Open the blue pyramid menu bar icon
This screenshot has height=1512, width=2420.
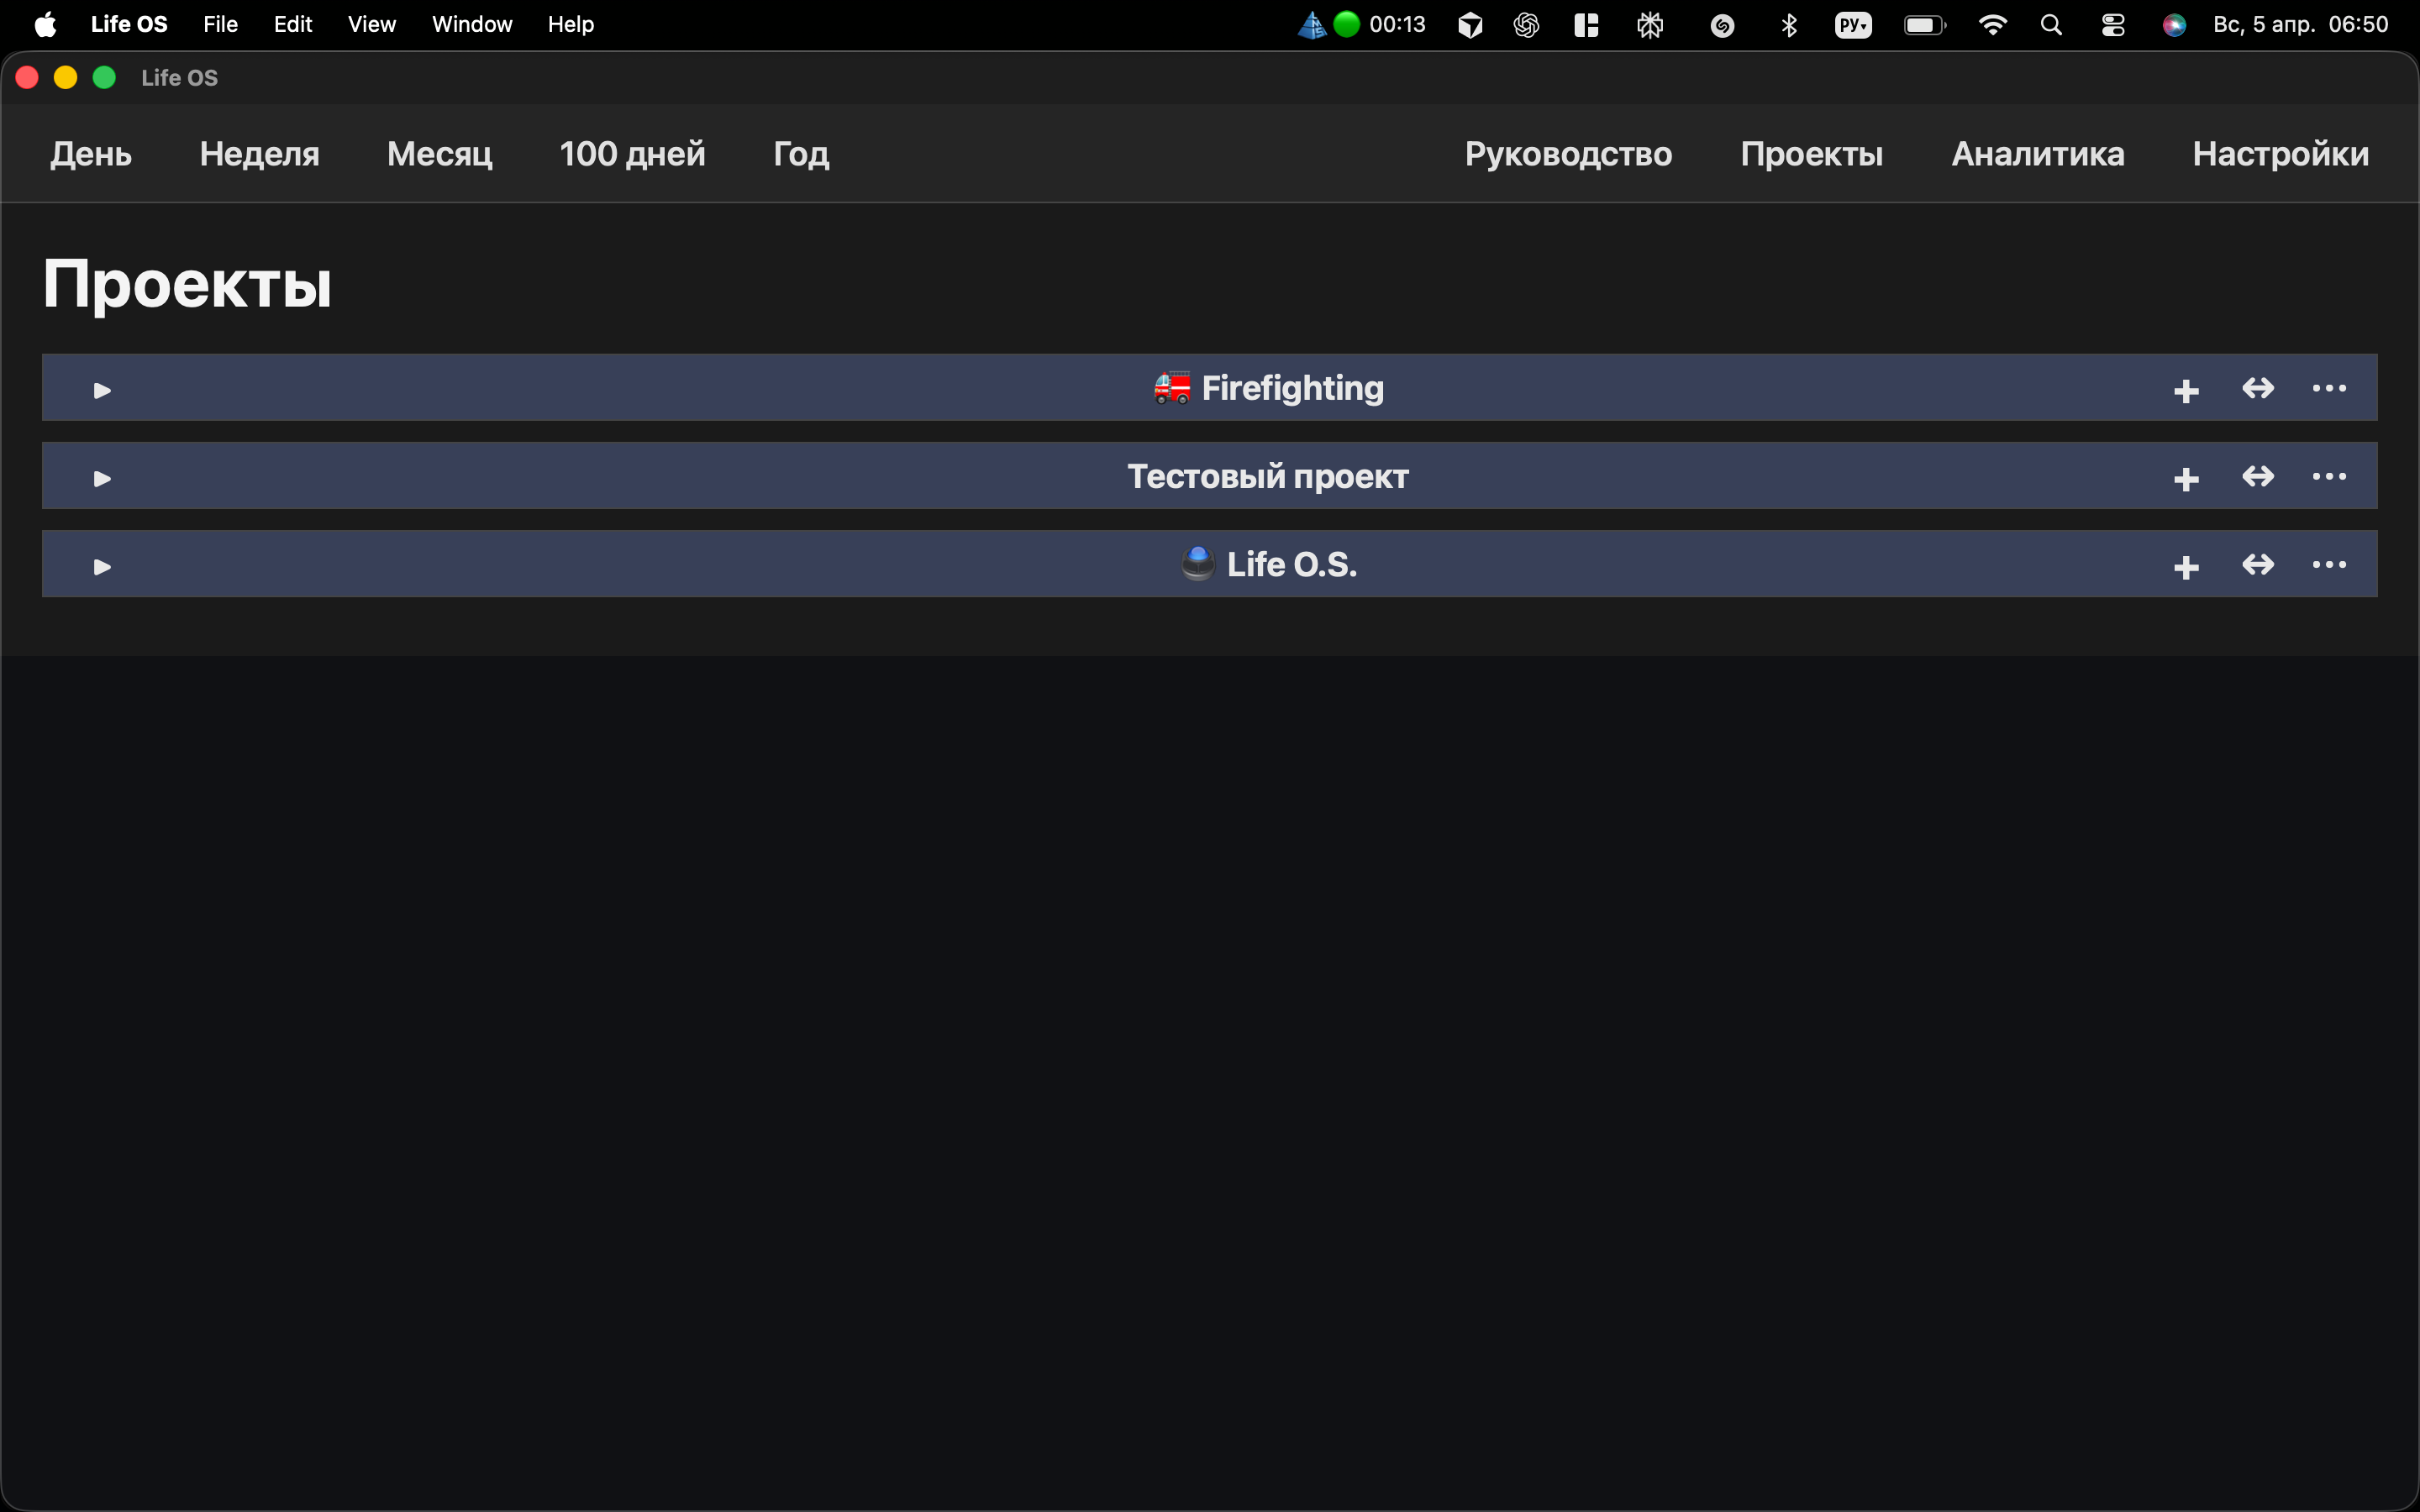click(x=1311, y=25)
